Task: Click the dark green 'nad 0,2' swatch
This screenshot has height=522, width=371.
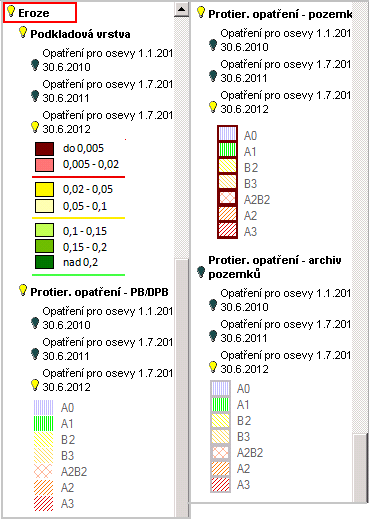Action: (x=44, y=262)
